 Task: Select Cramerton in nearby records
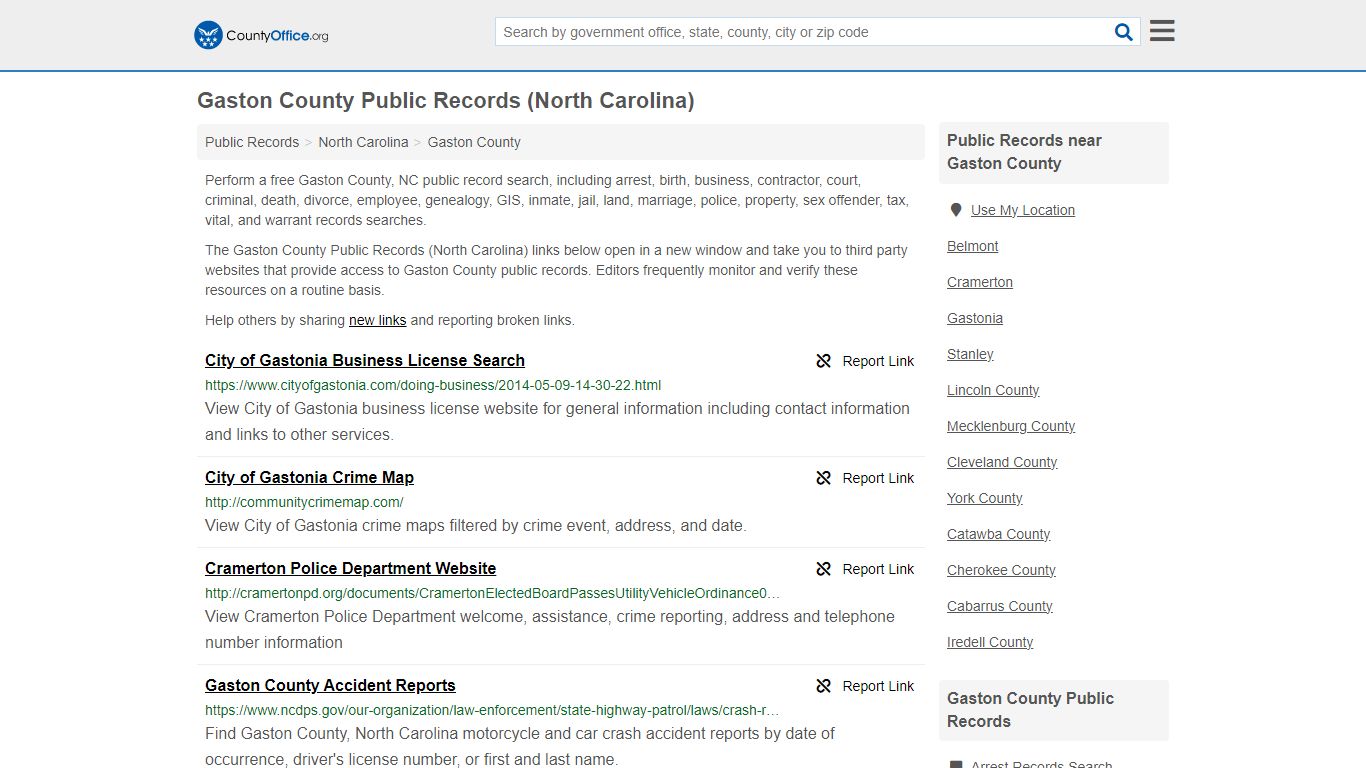click(980, 282)
